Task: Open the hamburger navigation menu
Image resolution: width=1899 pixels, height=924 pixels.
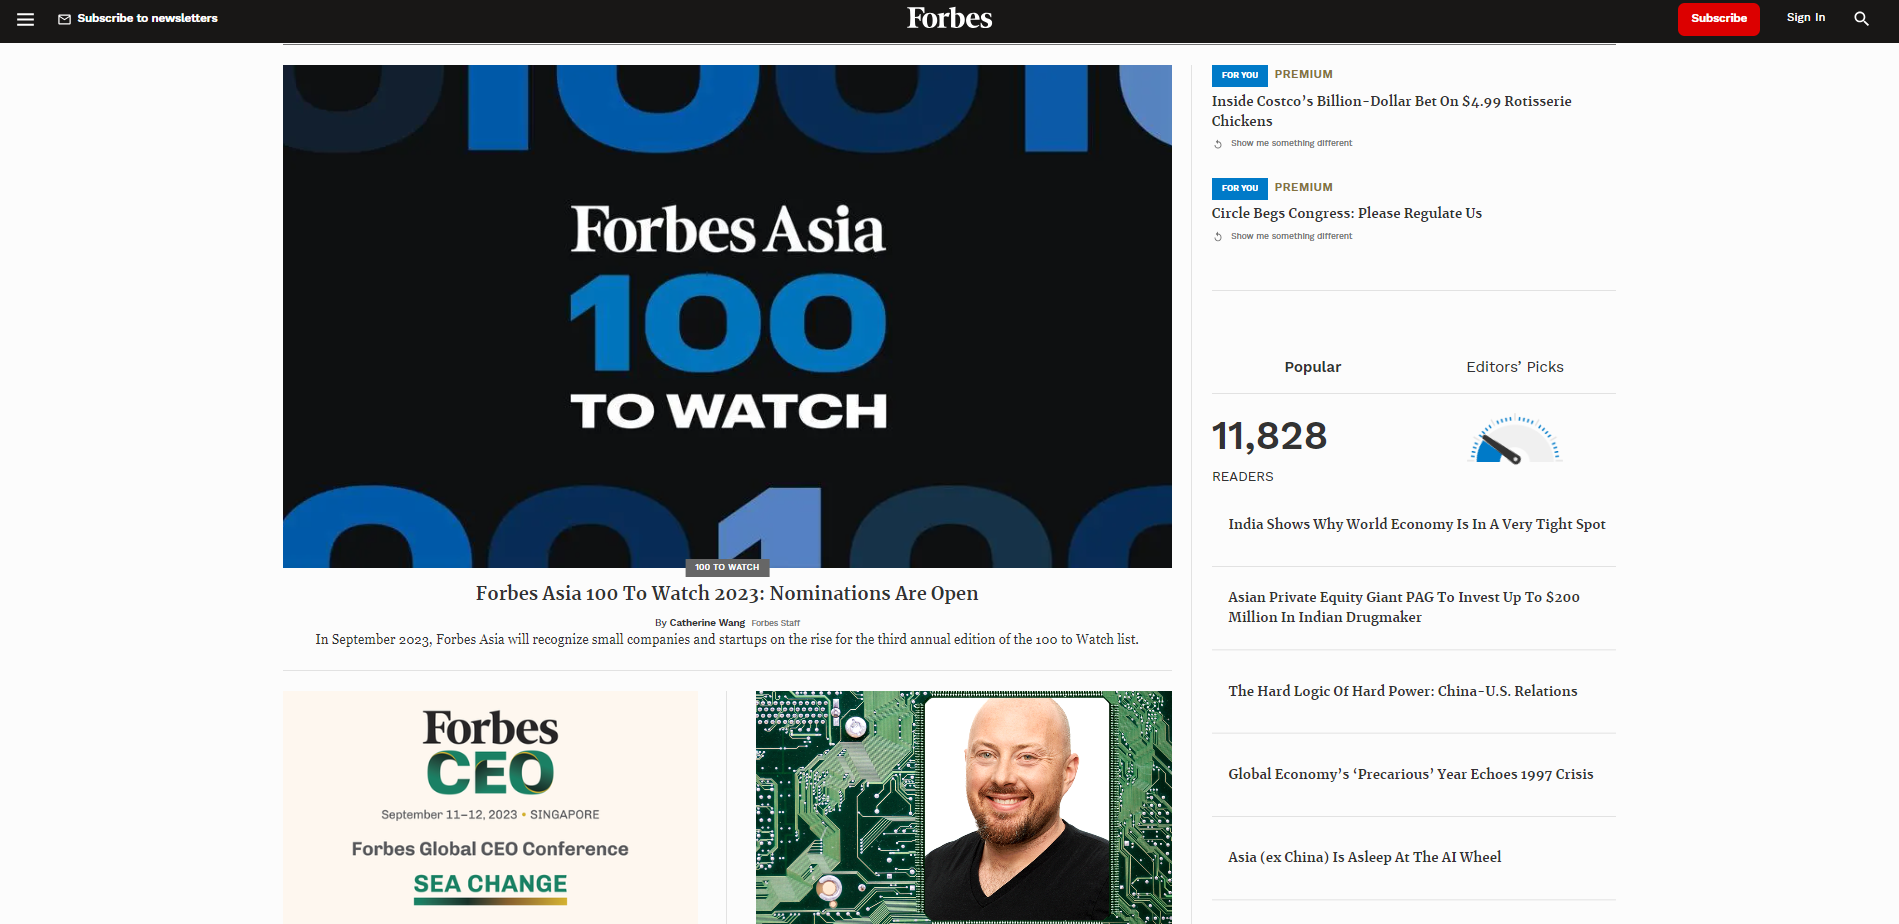Action: tap(26, 19)
